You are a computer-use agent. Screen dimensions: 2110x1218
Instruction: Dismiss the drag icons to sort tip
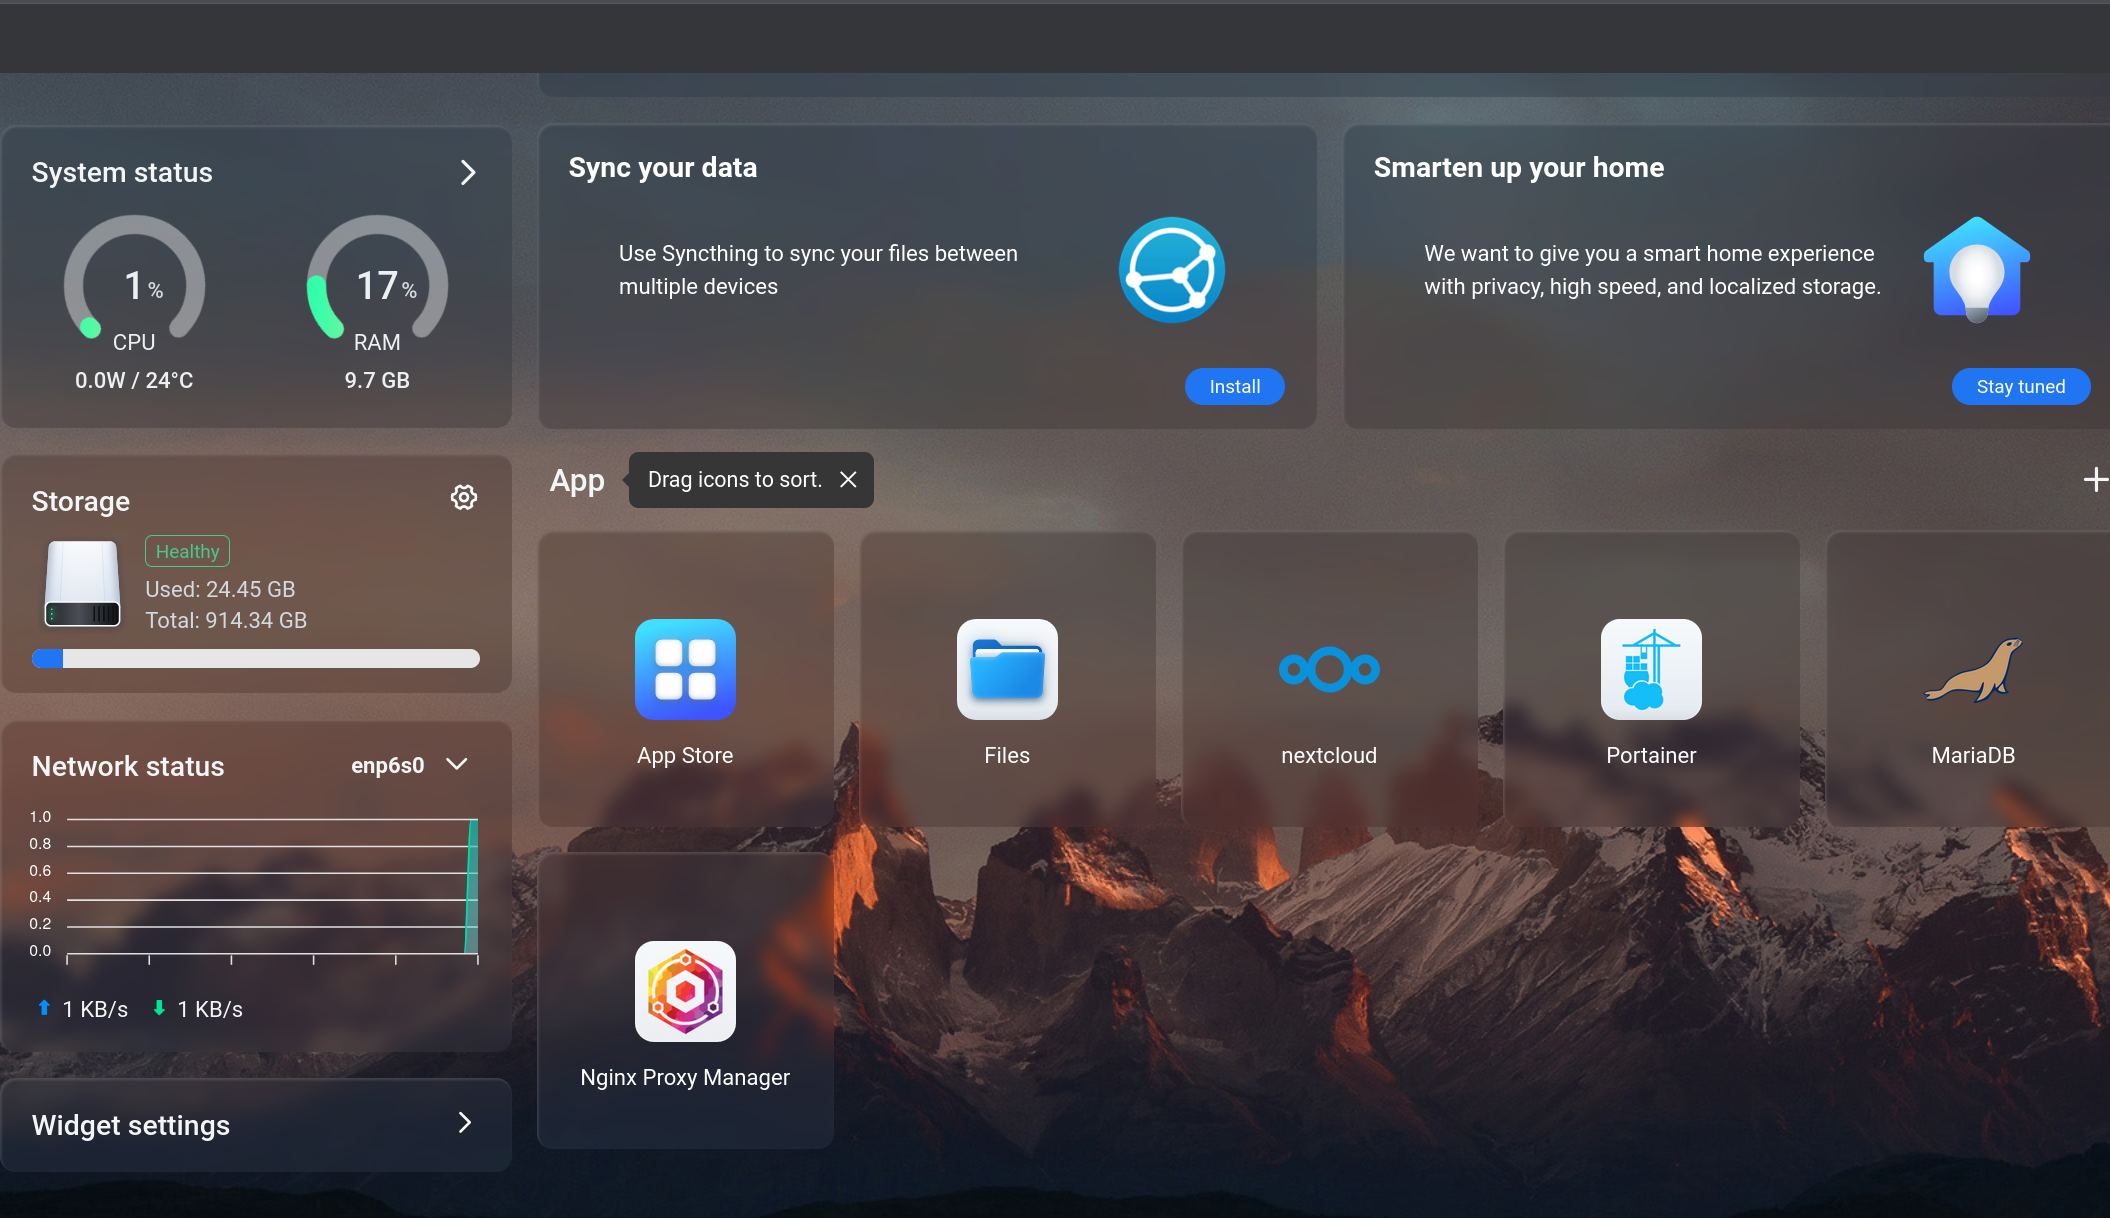coord(848,480)
